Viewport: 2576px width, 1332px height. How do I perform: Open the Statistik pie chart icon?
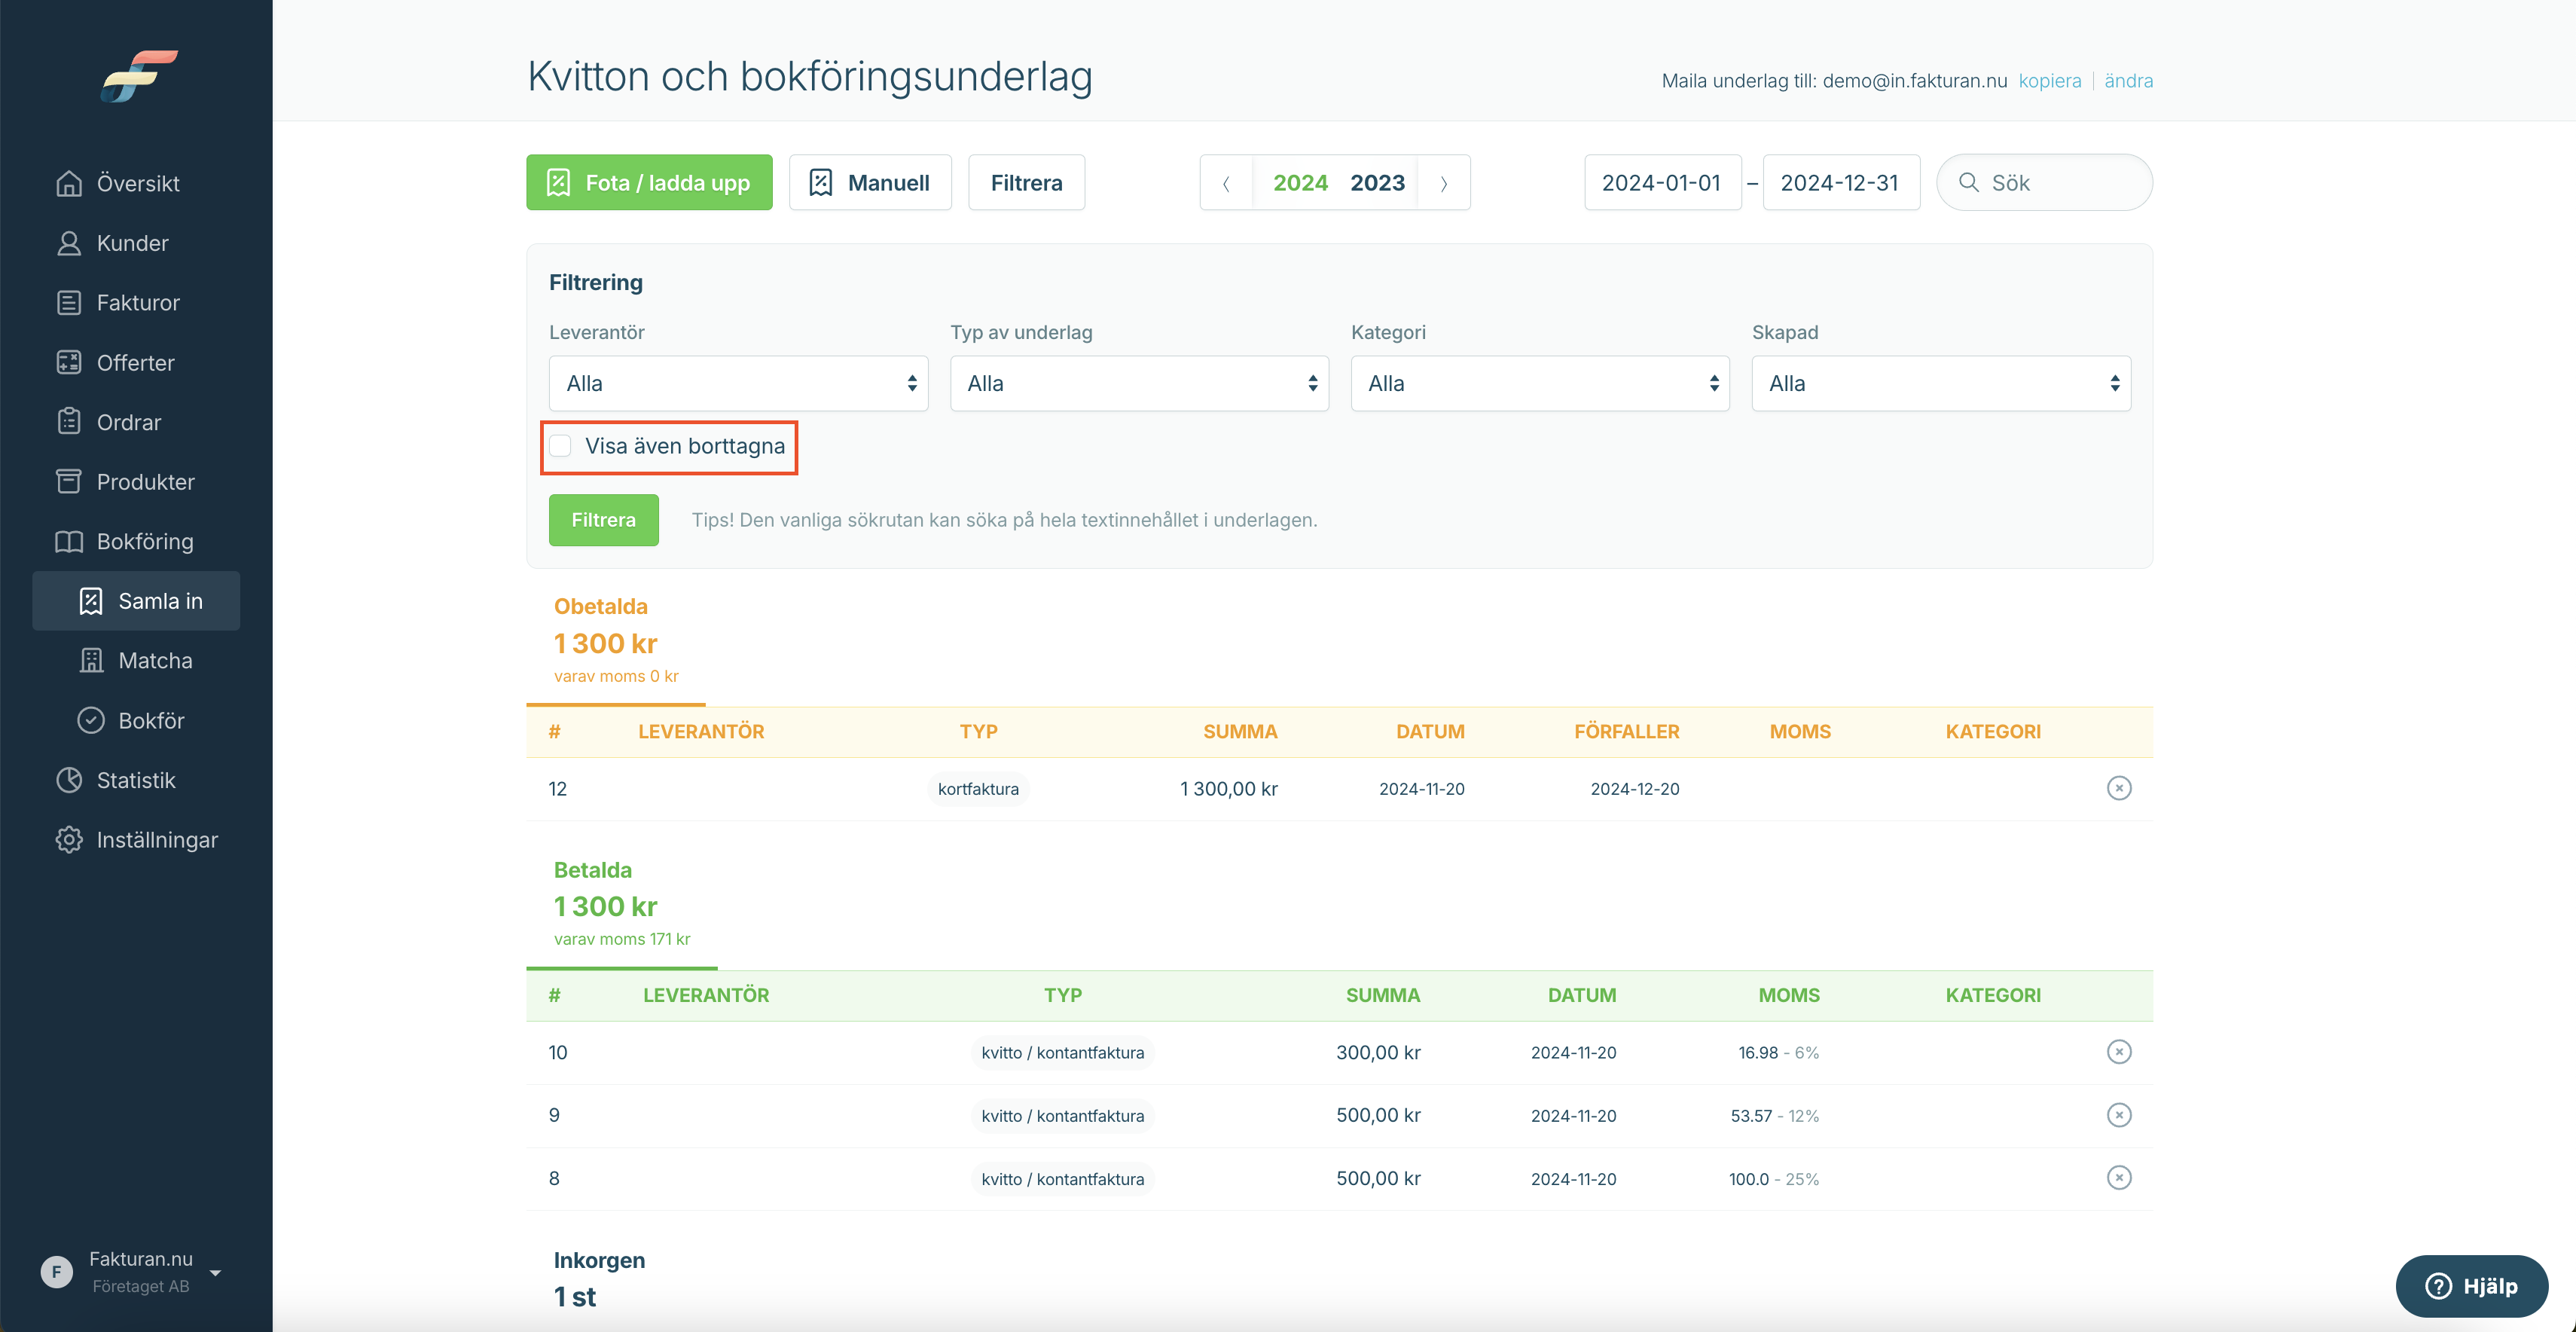(69, 780)
